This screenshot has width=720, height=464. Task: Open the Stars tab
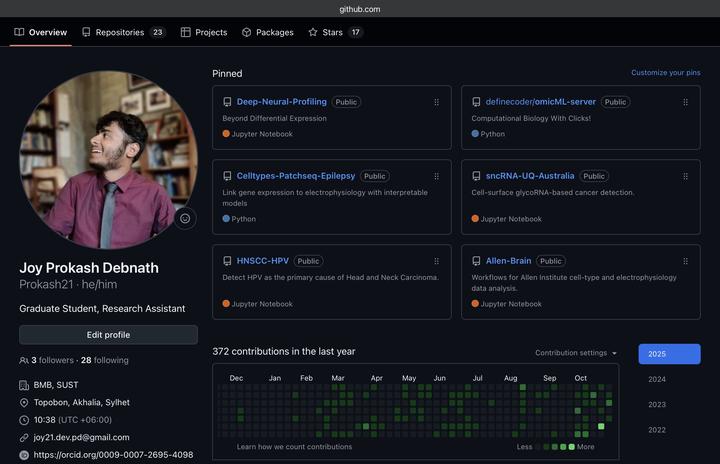pos(334,32)
